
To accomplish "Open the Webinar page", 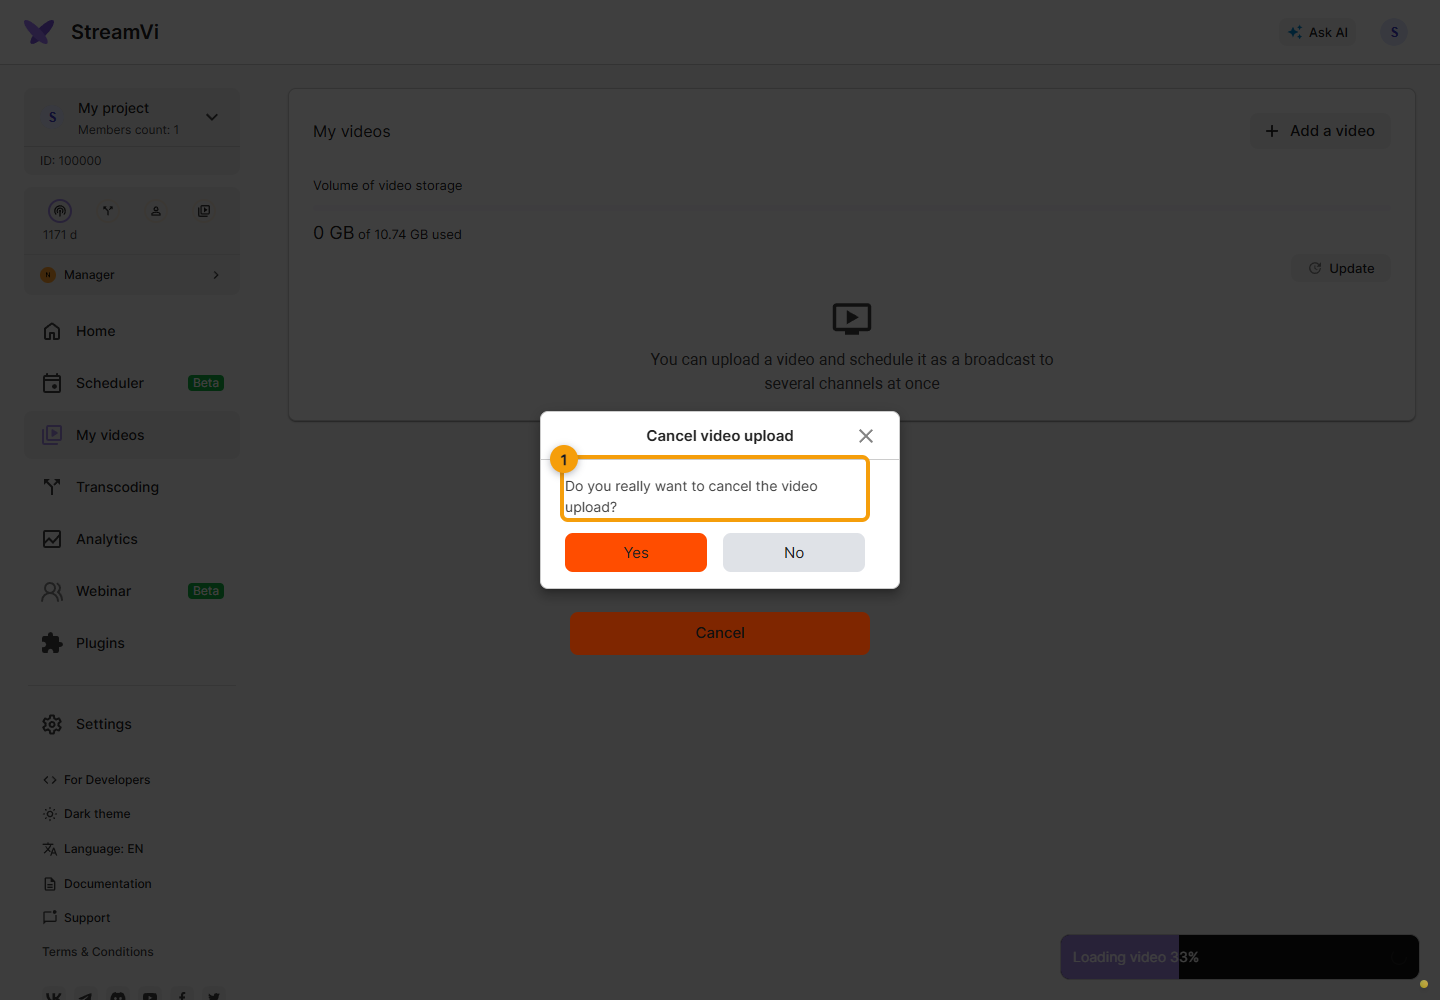I will point(132,591).
